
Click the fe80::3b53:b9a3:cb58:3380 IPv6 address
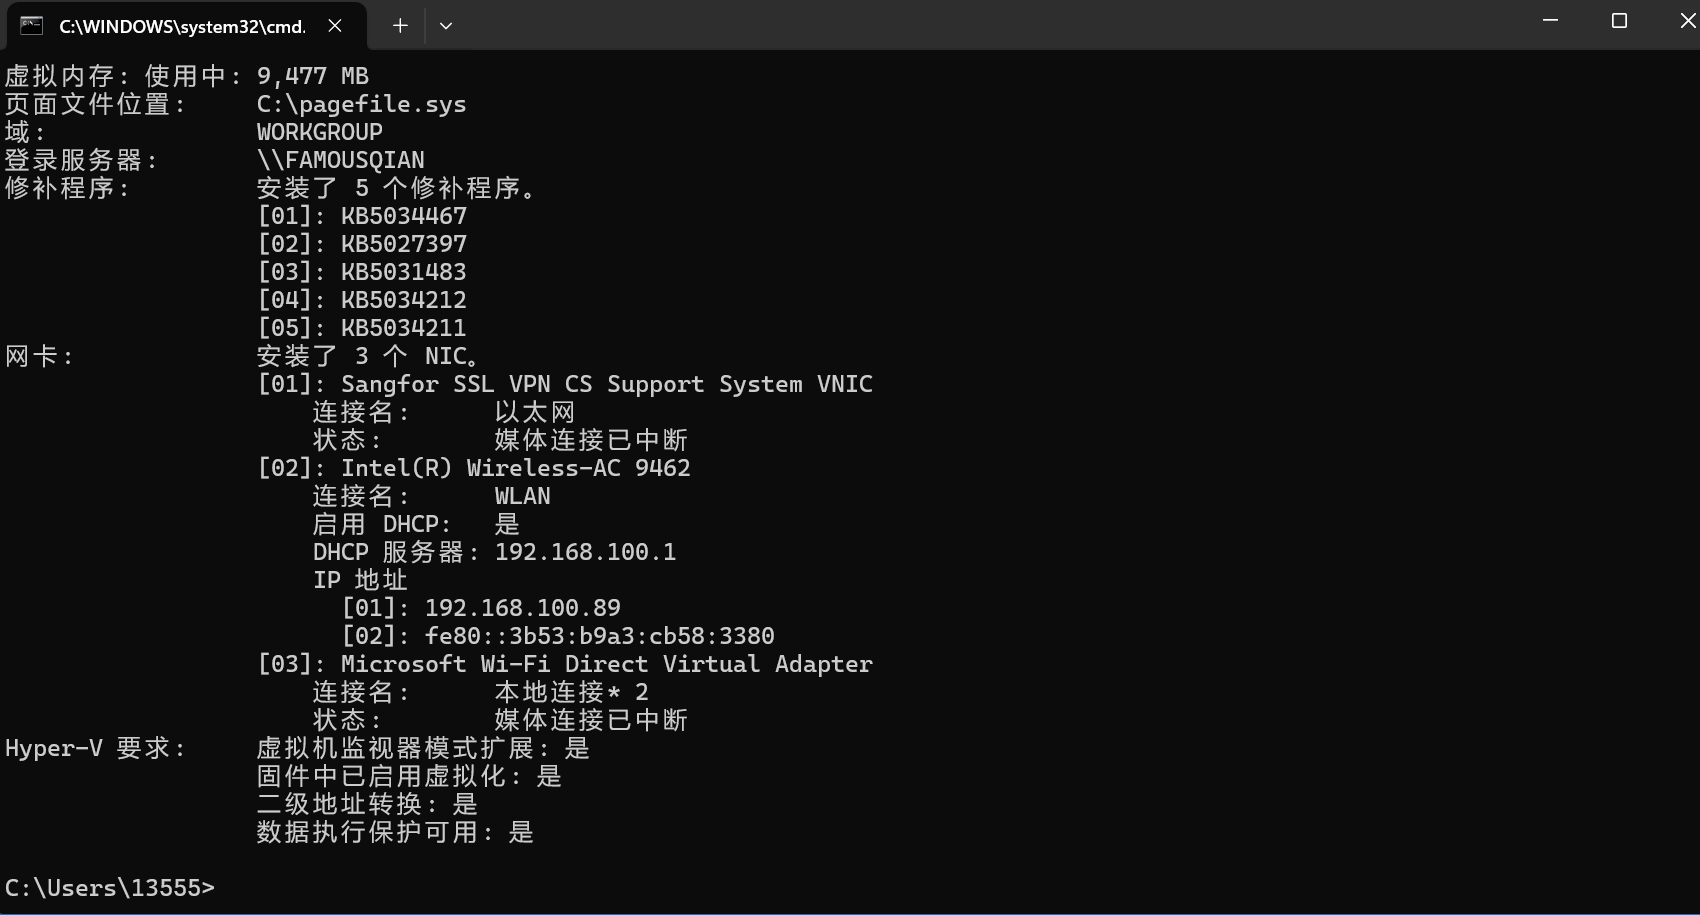click(599, 636)
